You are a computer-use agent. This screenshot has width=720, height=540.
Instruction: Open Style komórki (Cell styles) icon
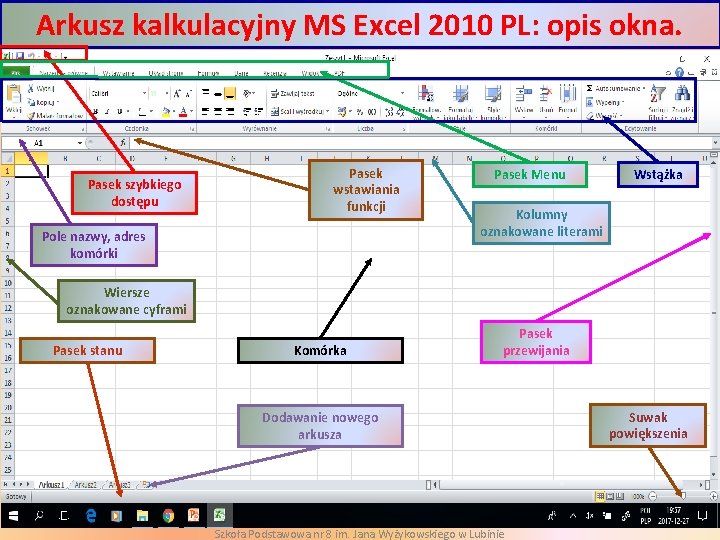tap(493, 94)
